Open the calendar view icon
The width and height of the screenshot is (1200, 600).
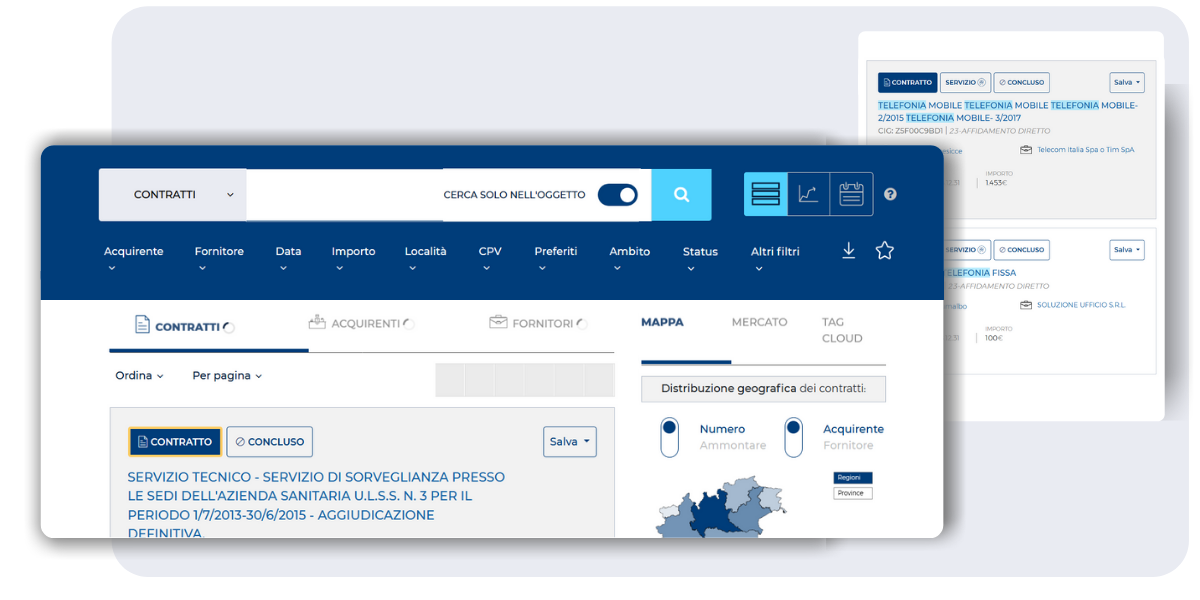[x=851, y=194]
